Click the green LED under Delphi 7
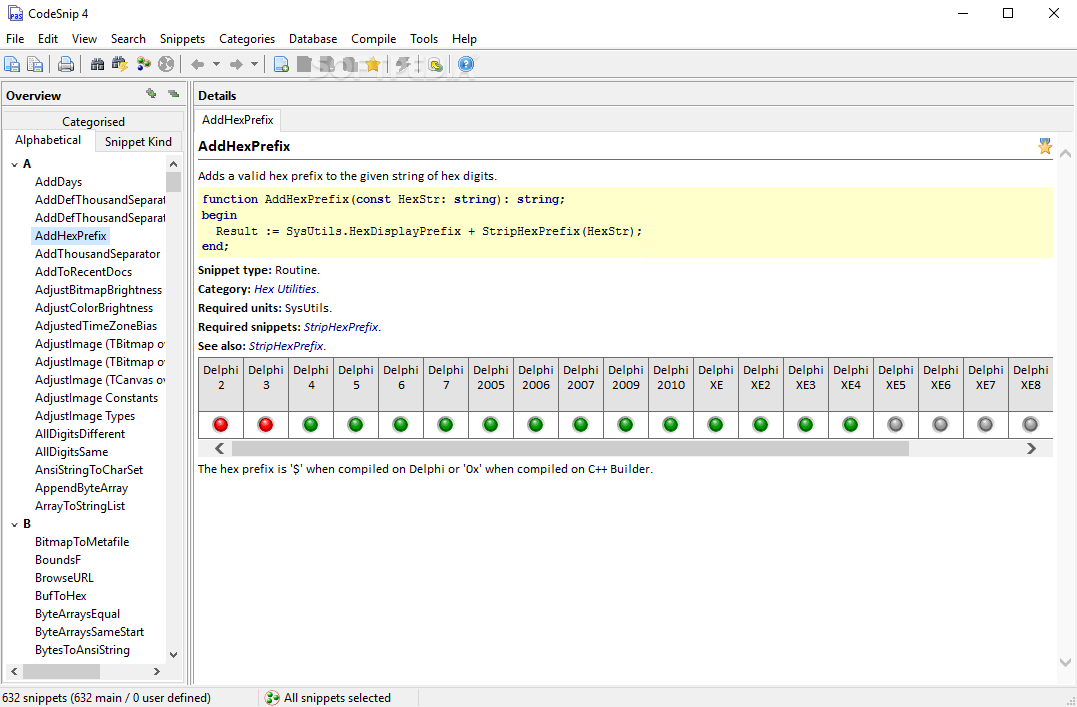The image size is (1077, 707). (446, 425)
